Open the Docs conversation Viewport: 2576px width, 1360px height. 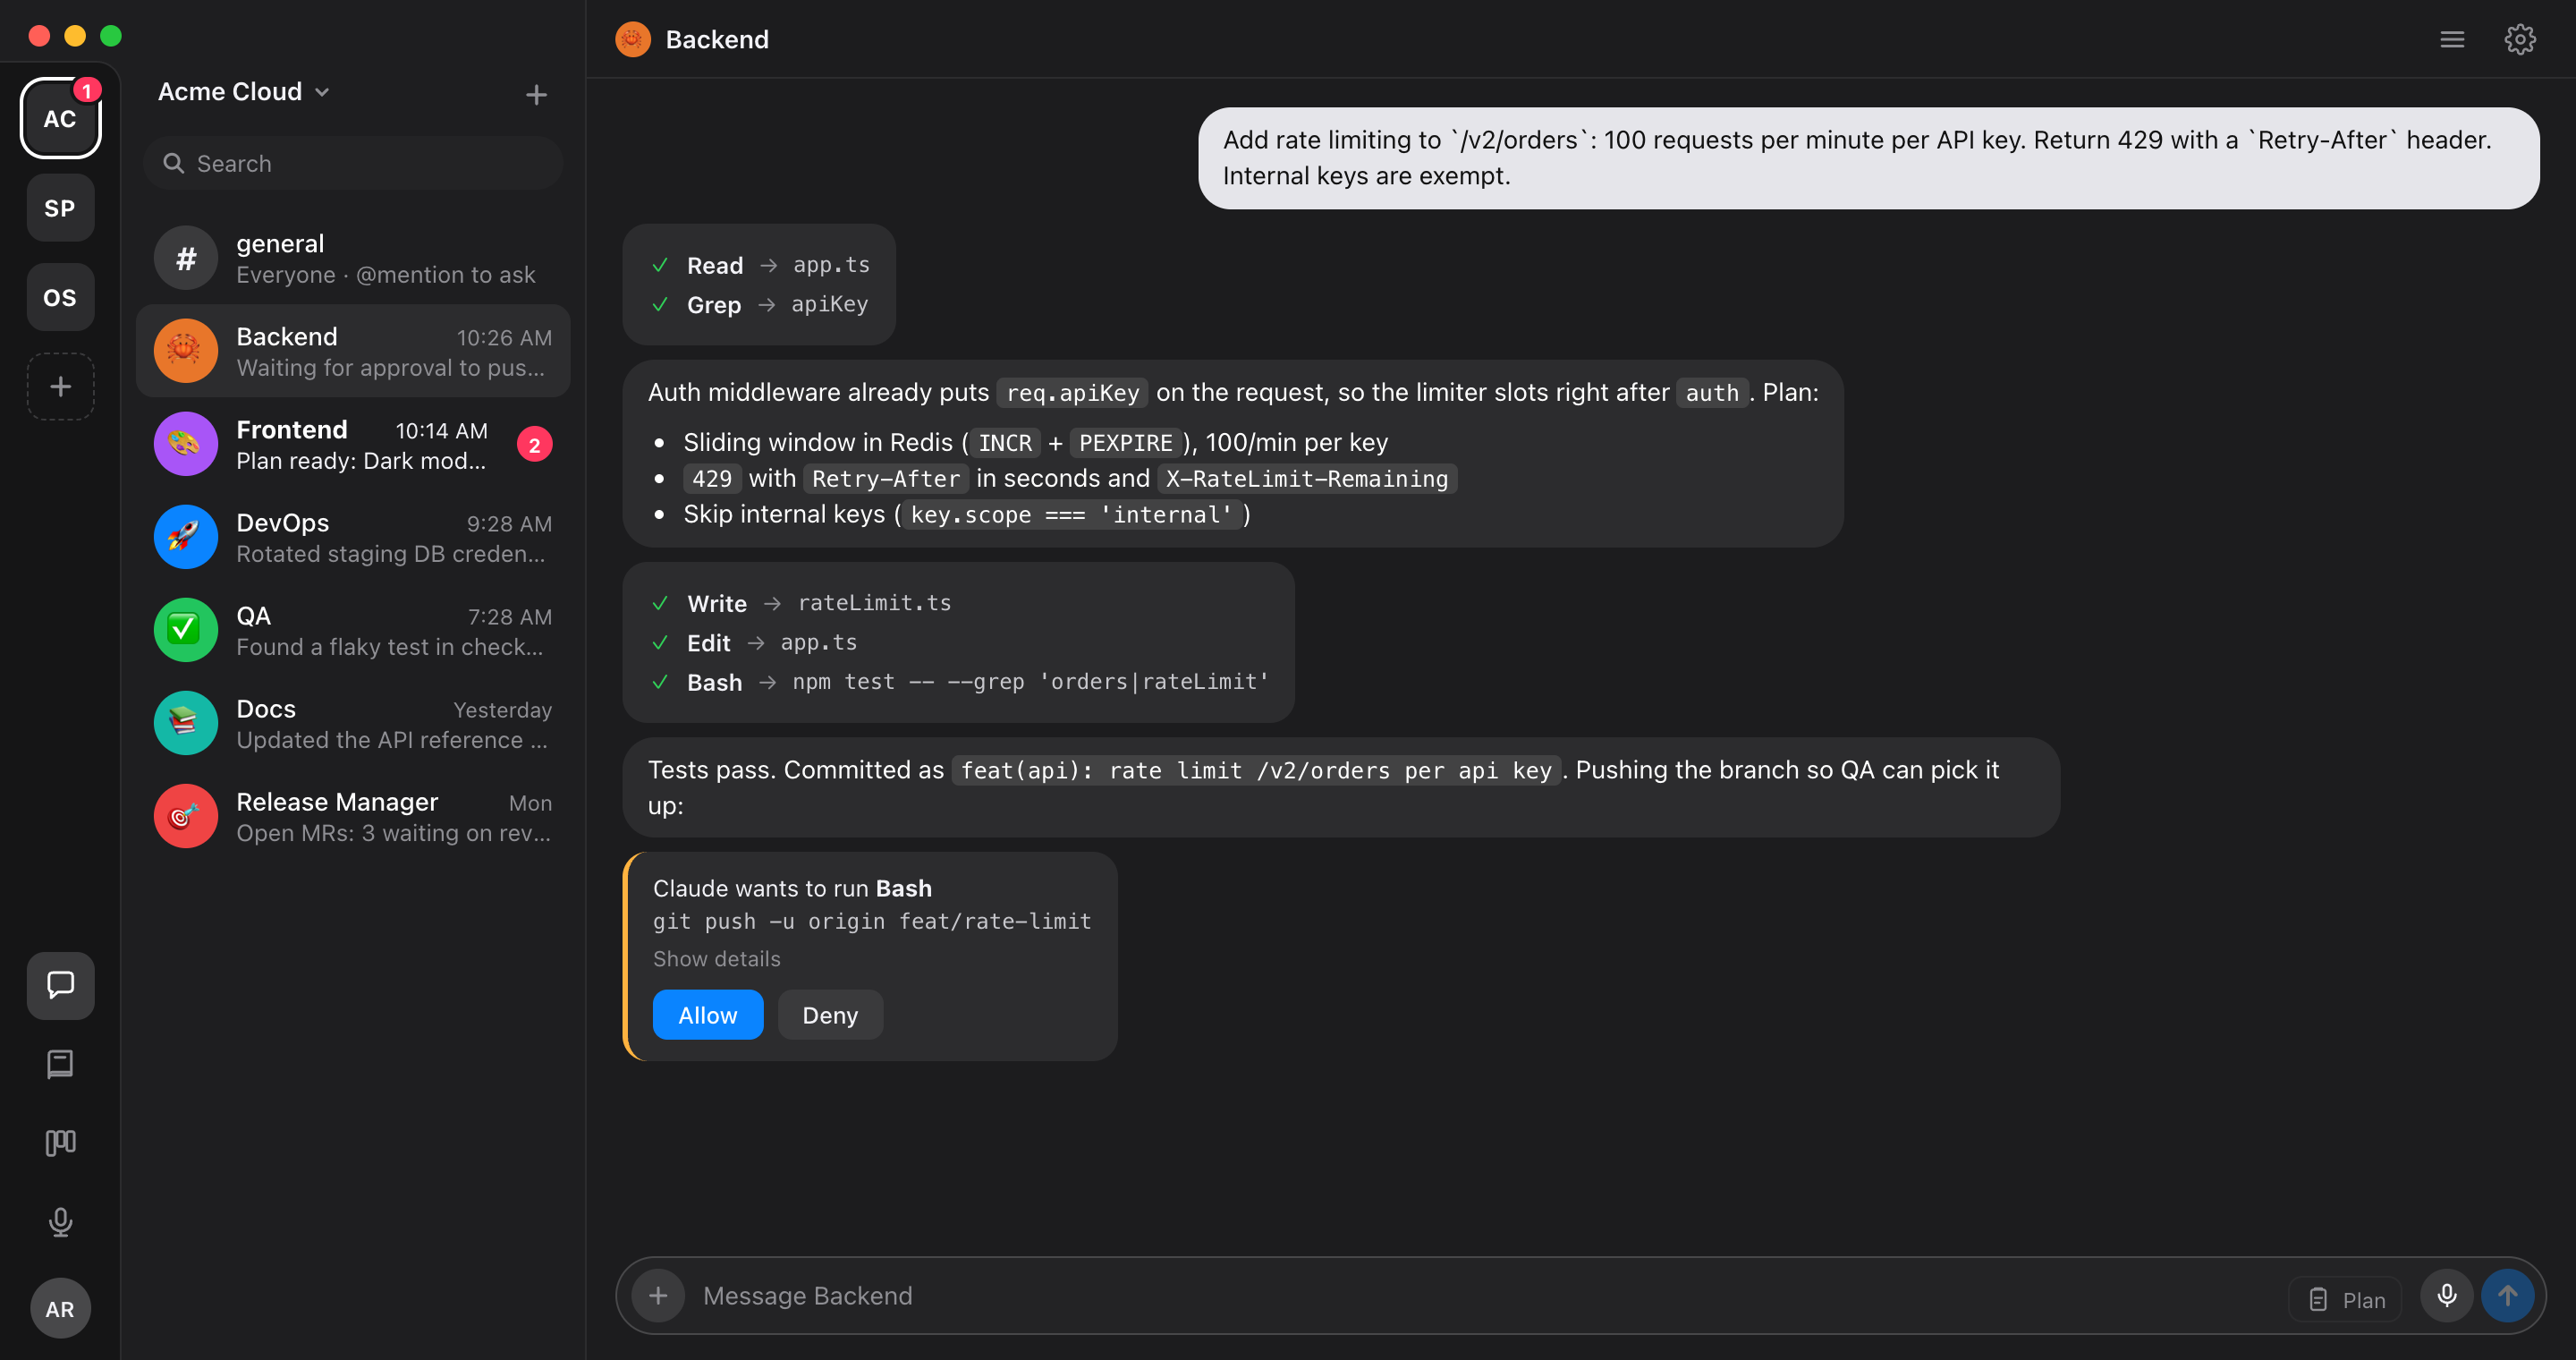(x=353, y=723)
